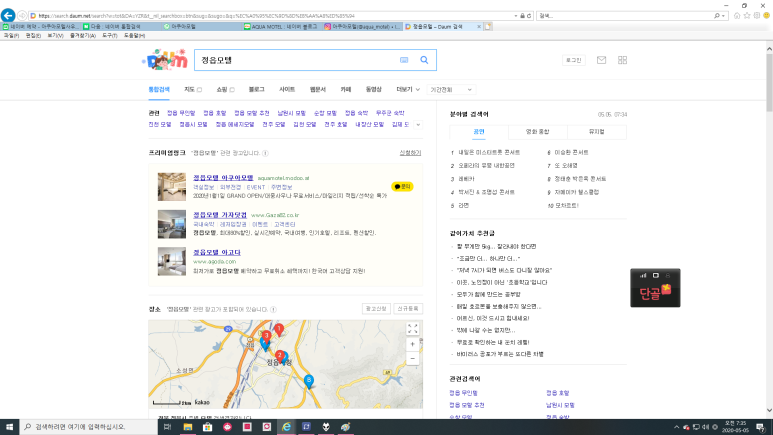Click the browser Forward arrow button
The width and height of the screenshot is (773, 435).
click(22, 16)
